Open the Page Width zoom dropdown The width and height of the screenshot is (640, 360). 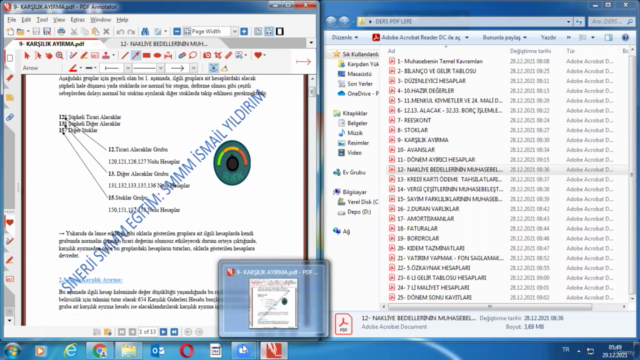point(235,31)
